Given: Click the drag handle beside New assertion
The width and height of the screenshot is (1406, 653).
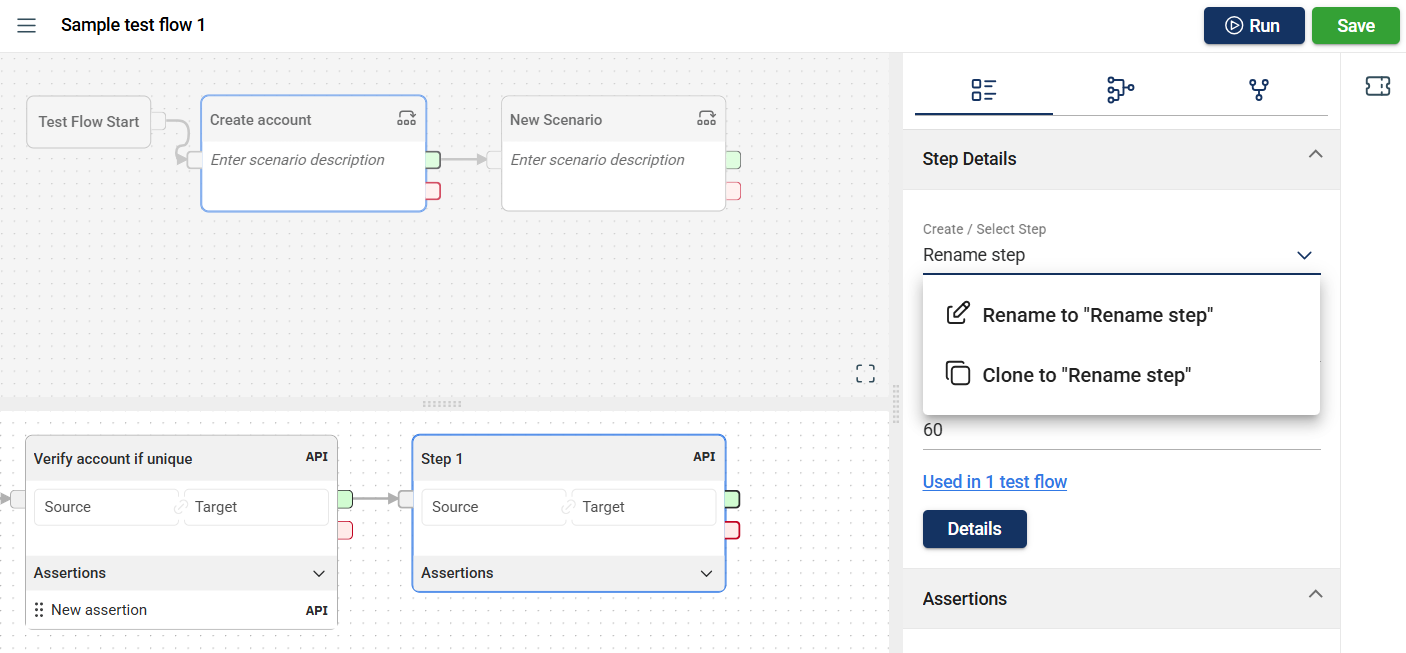Looking at the screenshot, I should [x=39, y=610].
